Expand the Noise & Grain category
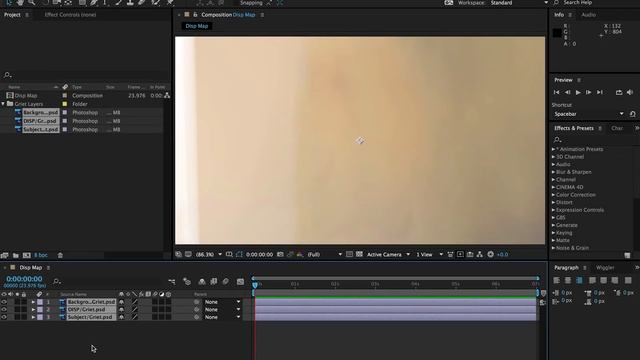 tap(553, 248)
